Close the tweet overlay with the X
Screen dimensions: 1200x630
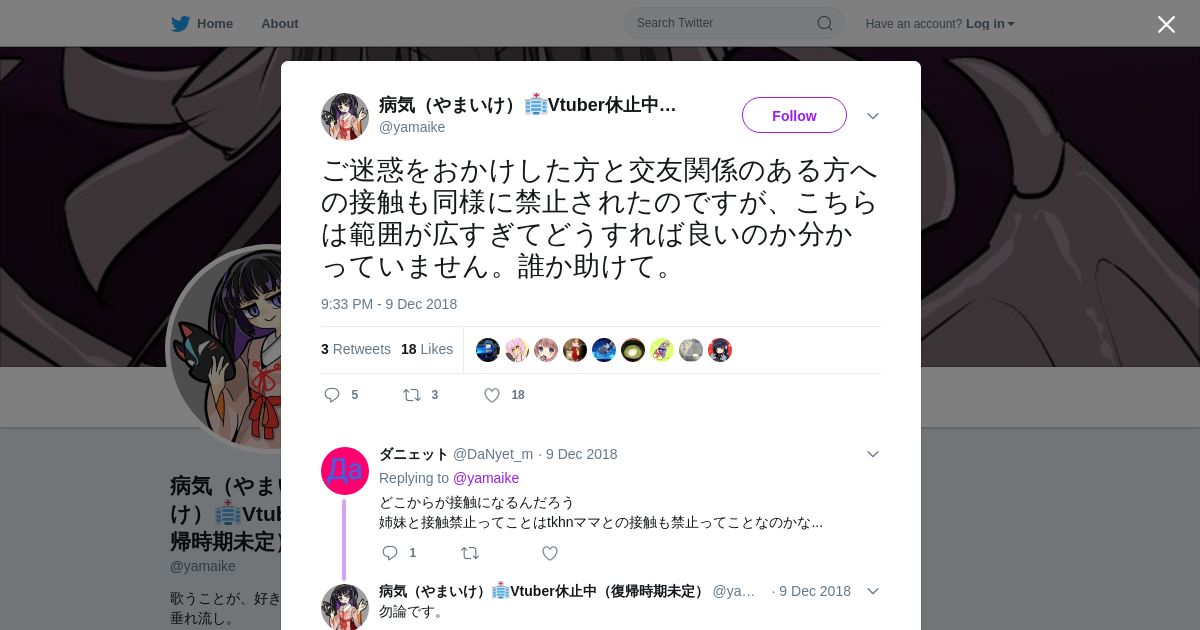1166,24
